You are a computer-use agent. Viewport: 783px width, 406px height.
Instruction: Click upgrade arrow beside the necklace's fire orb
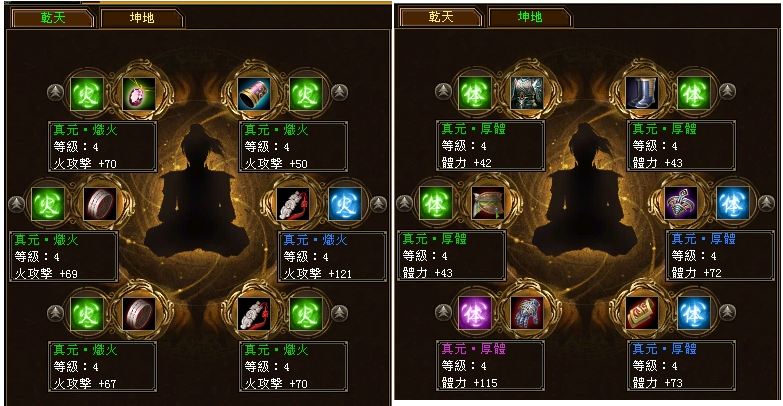[x=55, y=92]
